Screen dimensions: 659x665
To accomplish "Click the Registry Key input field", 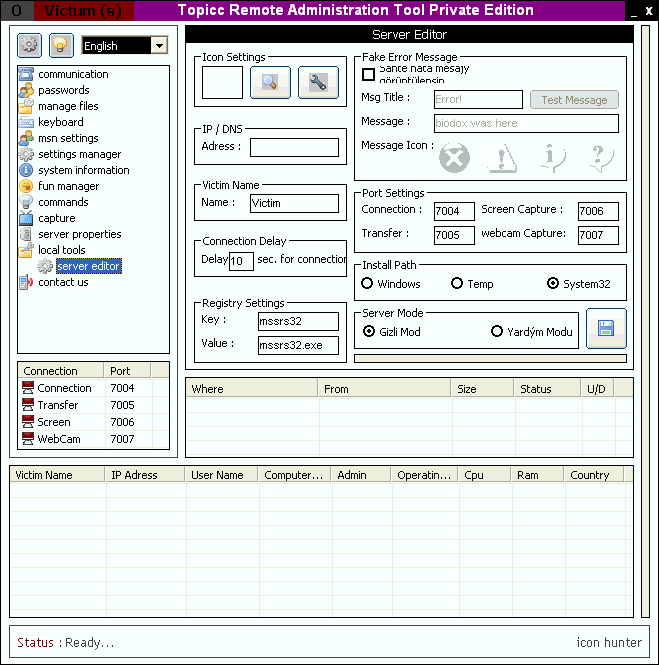I will (298, 321).
